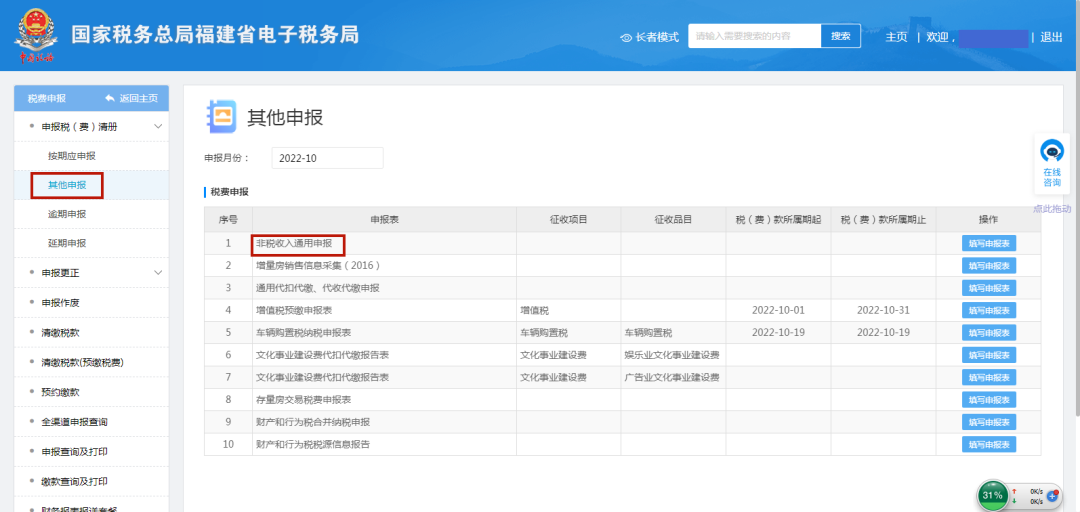Fill in form for 车辆购置税纳税申报表

(x=988, y=332)
